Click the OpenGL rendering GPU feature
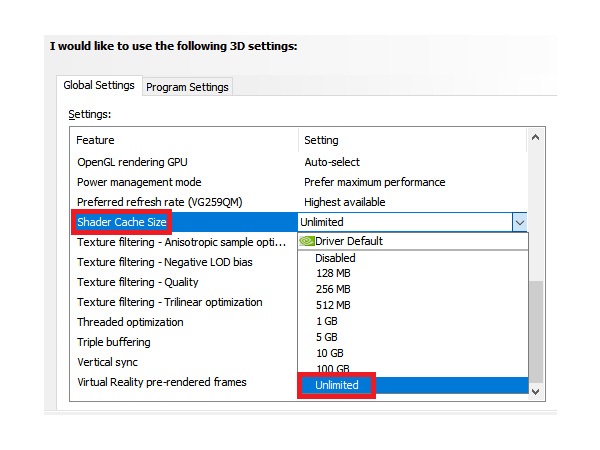This screenshot has height=450, width=600. click(x=132, y=162)
